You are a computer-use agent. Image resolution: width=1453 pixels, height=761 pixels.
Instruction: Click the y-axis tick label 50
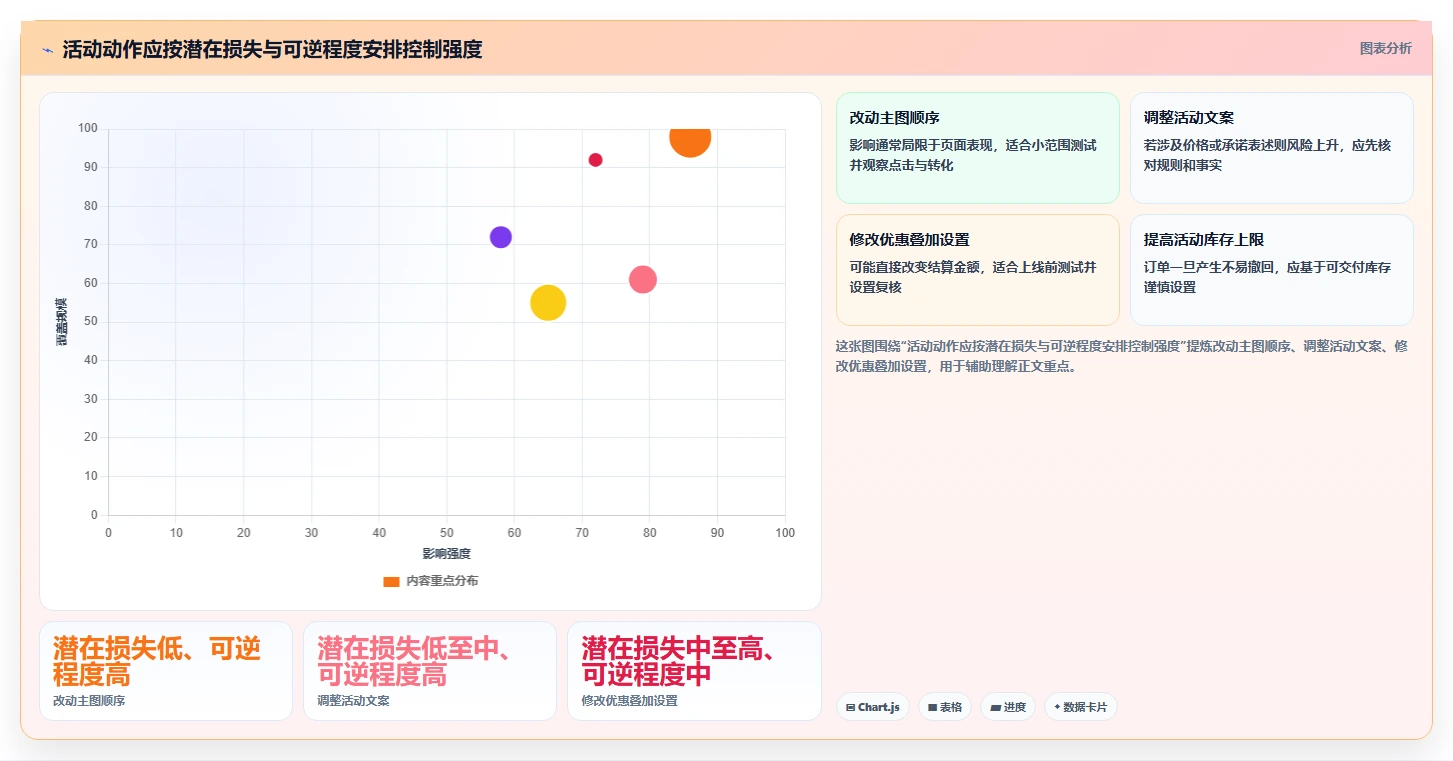91,322
